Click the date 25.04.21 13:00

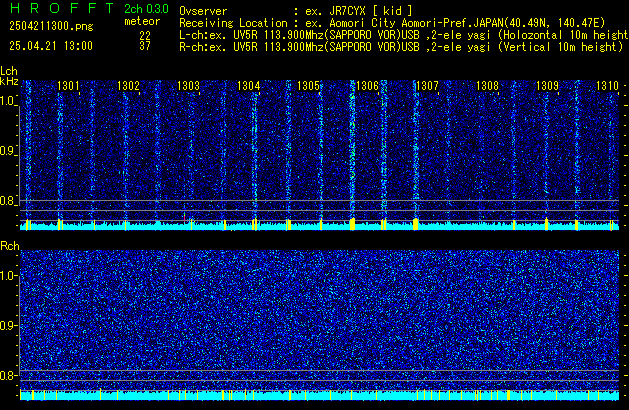click(51, 46)
